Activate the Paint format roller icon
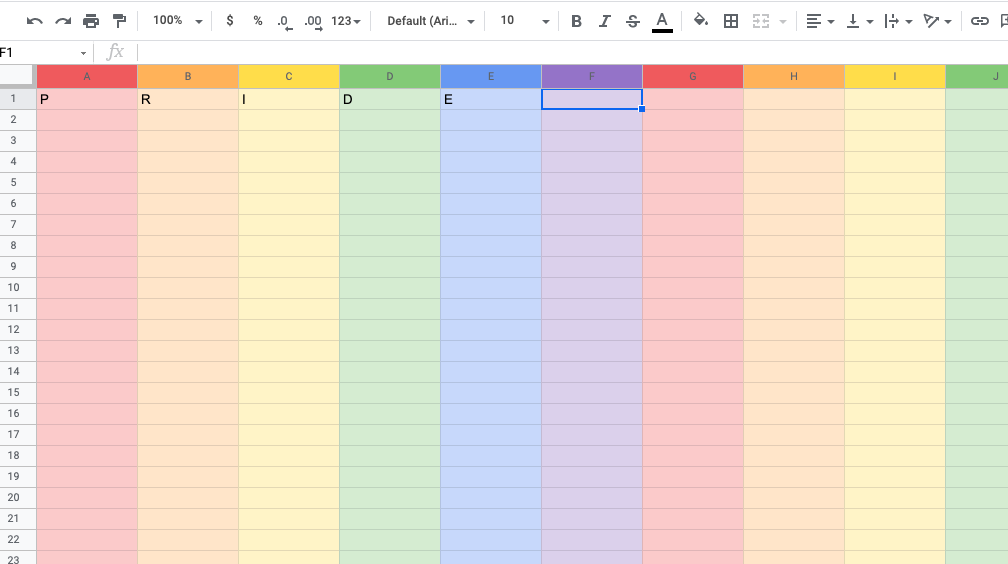 click(119, 21)
